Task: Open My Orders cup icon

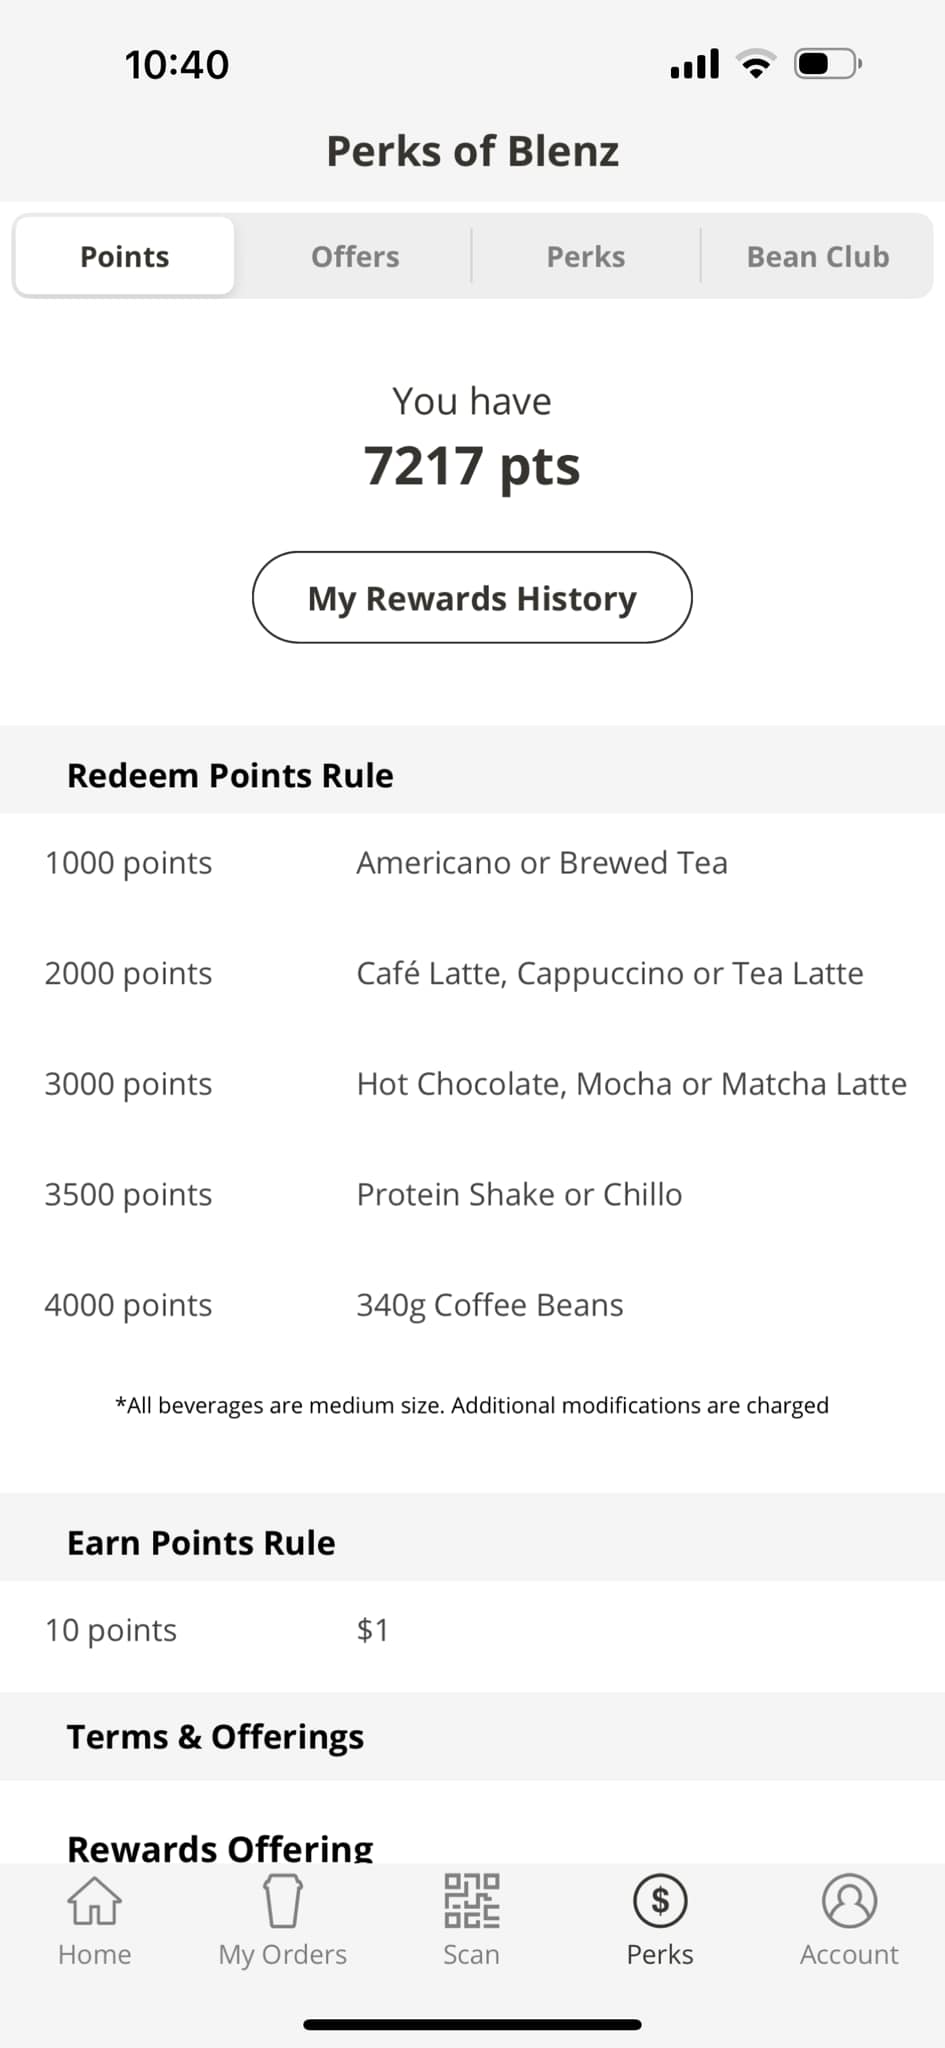Action: [282, 1900]
